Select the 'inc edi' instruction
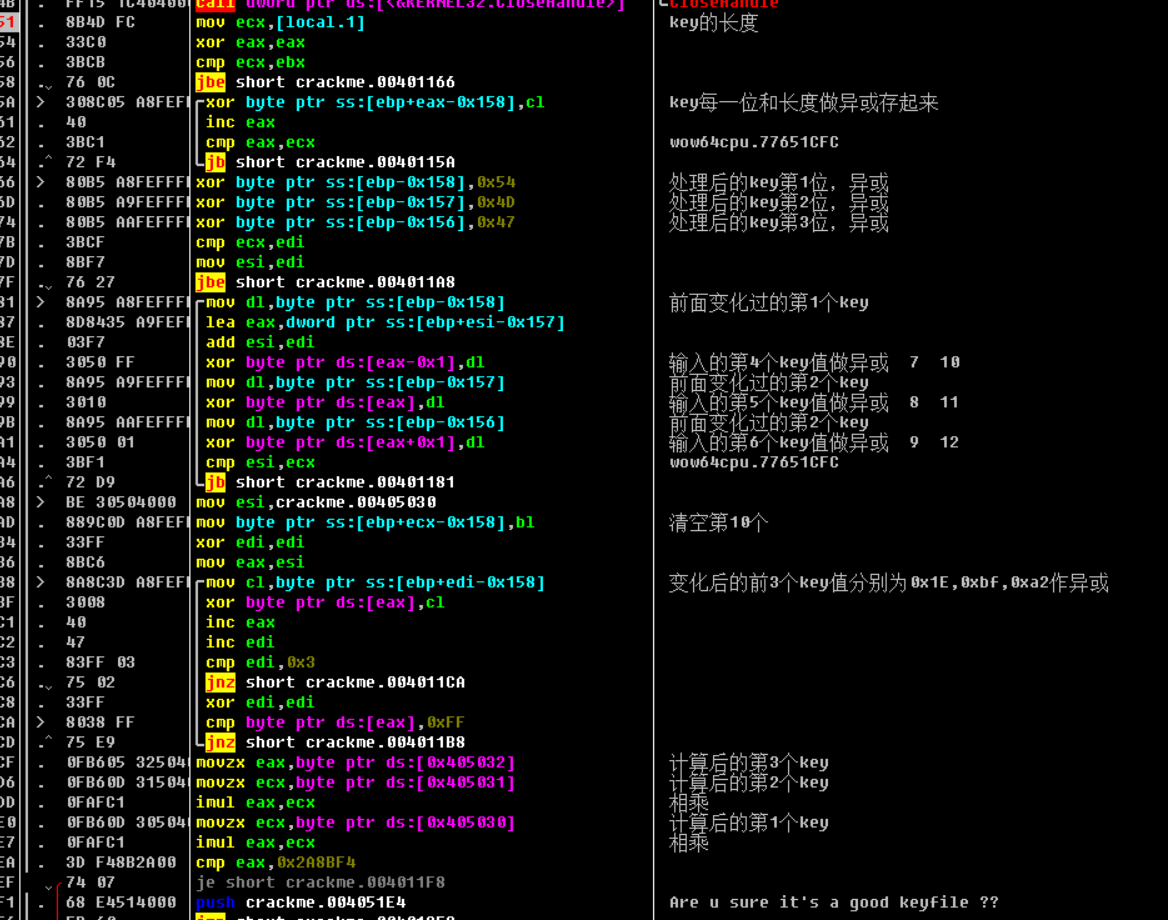1168x920 pixels. pos(240,642)
